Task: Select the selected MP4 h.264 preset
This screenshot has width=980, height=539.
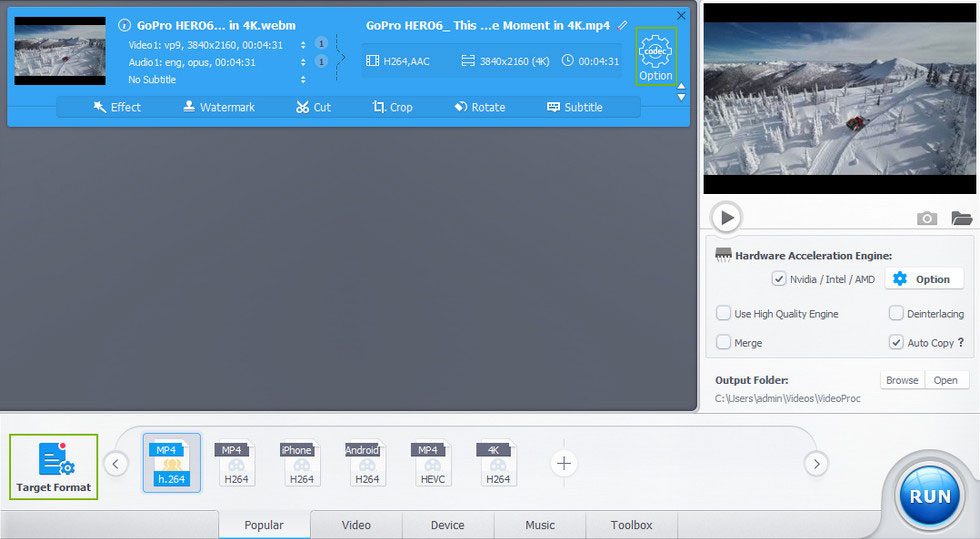Action: pos(171,463)
